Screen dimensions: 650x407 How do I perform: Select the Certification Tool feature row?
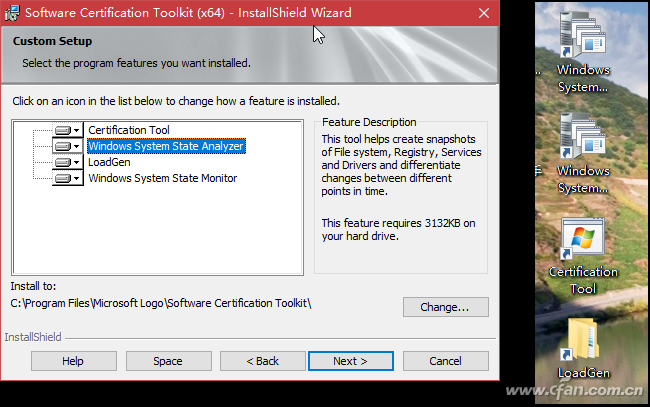[129, 130]
